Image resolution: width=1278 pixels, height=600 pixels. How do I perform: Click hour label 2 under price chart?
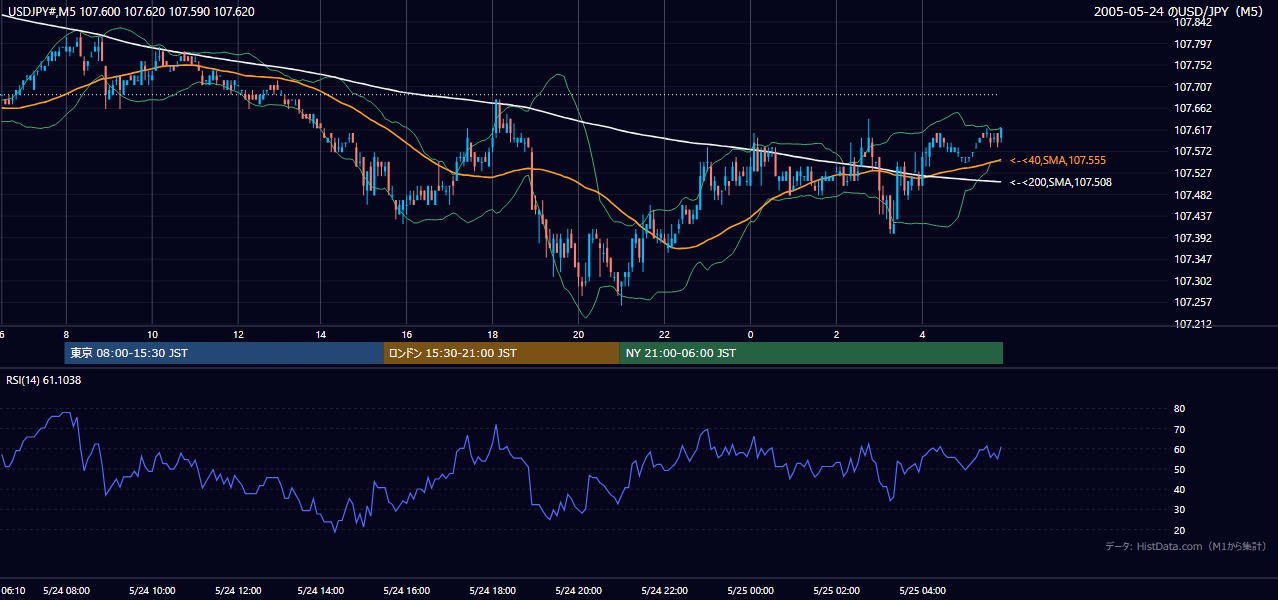(x=836, y=334)
